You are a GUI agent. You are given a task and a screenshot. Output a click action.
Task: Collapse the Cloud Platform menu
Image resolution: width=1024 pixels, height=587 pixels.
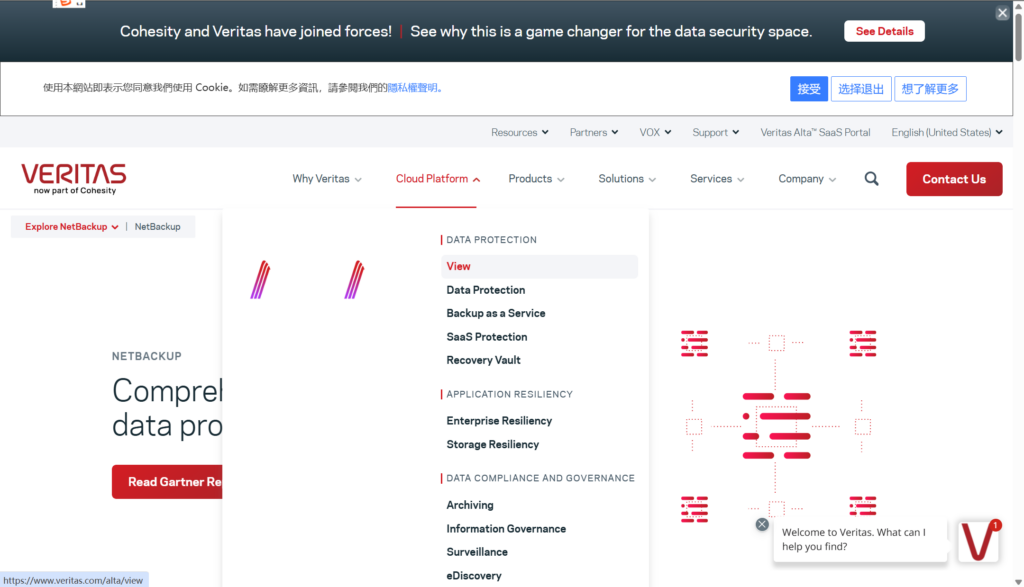[437, 179]
